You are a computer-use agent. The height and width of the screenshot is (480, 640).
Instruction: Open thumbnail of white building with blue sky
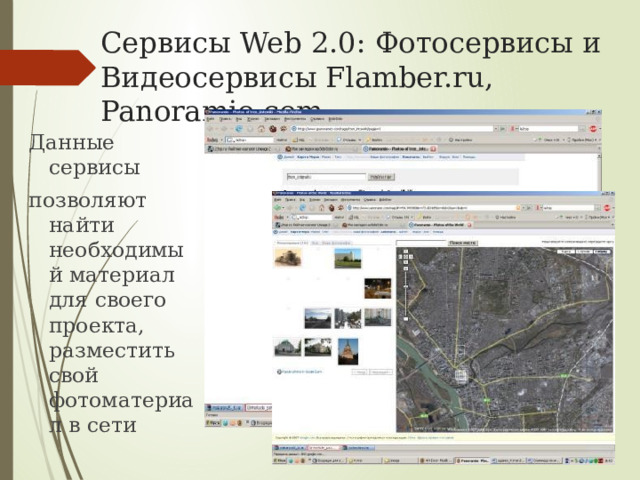[348, 258]
